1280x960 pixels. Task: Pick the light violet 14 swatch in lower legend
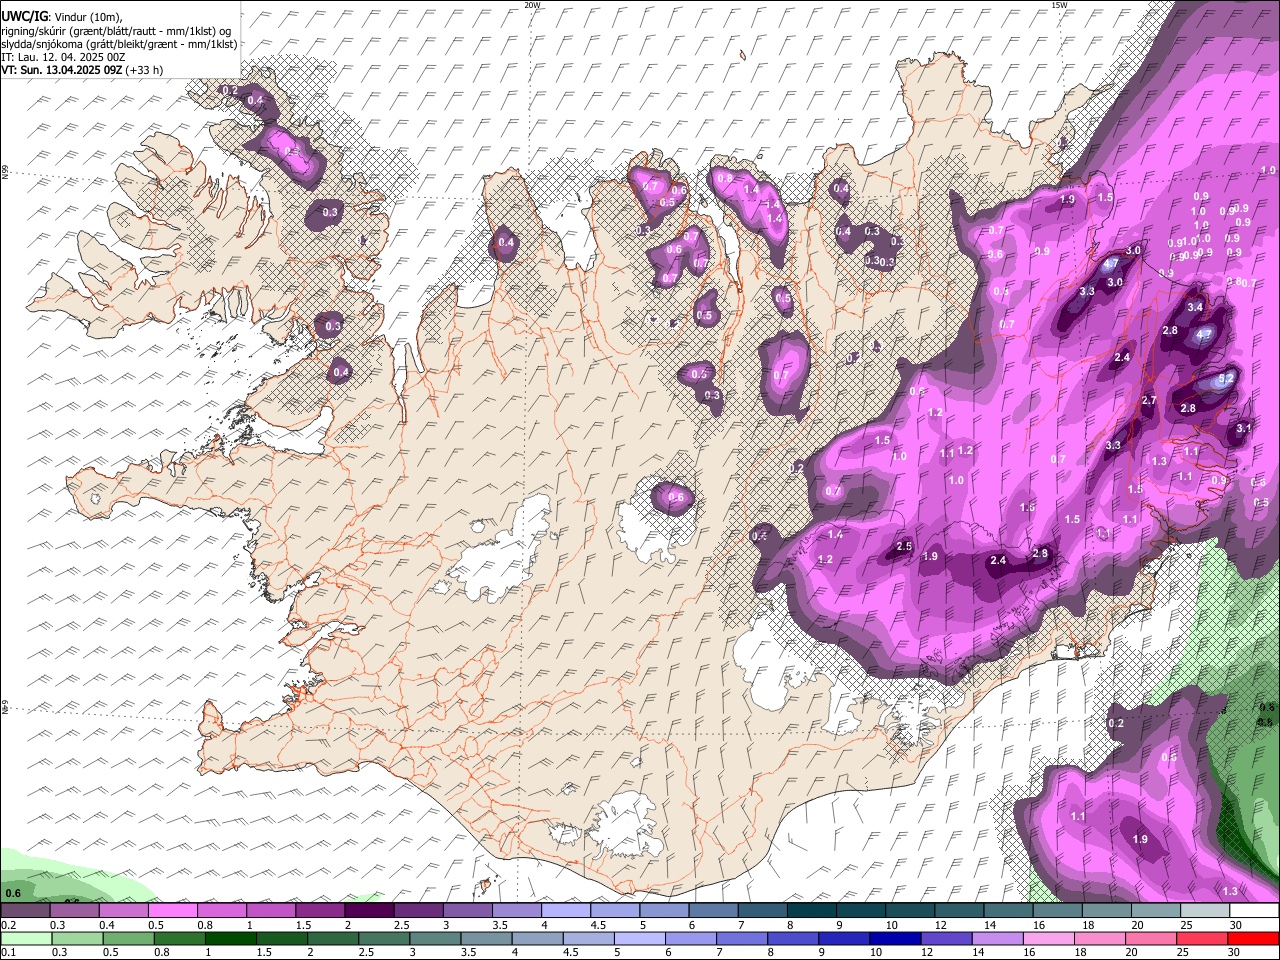pyautogui.click(x=998, y=939)
